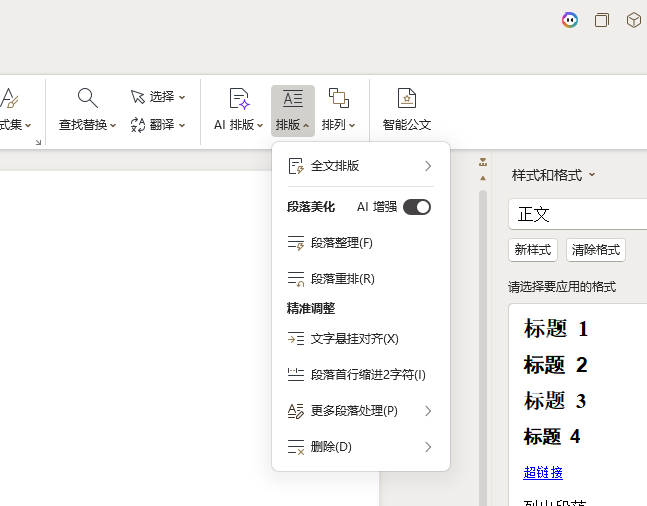The height and width of the screenshot is (506, 647).
Task: Click the 更多段落处理 submenu chevron
Action: (428, 411)
